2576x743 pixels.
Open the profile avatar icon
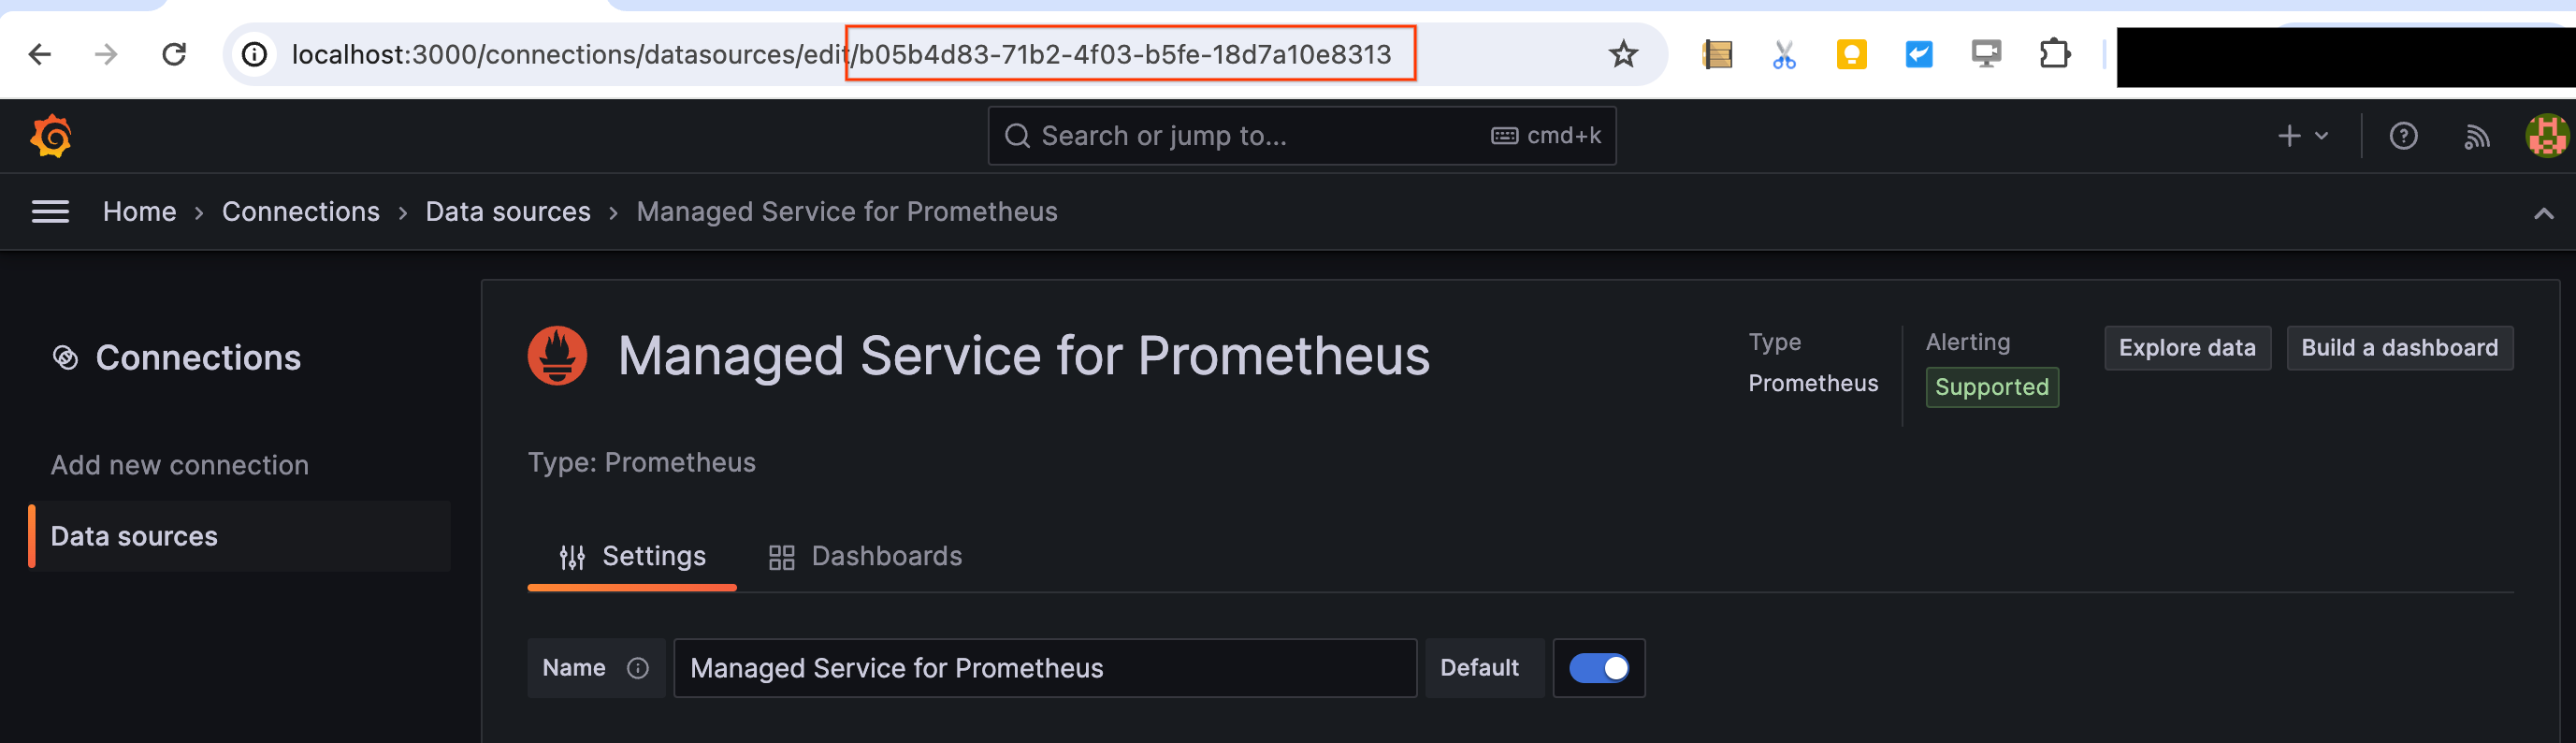coord(2548,135)
